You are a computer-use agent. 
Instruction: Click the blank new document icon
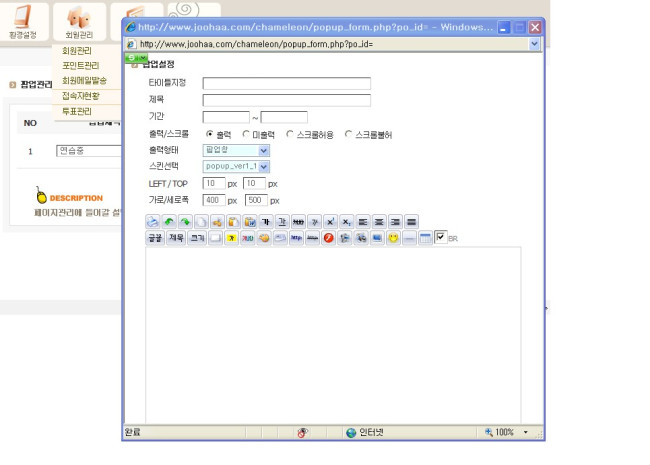coord(201,222)
